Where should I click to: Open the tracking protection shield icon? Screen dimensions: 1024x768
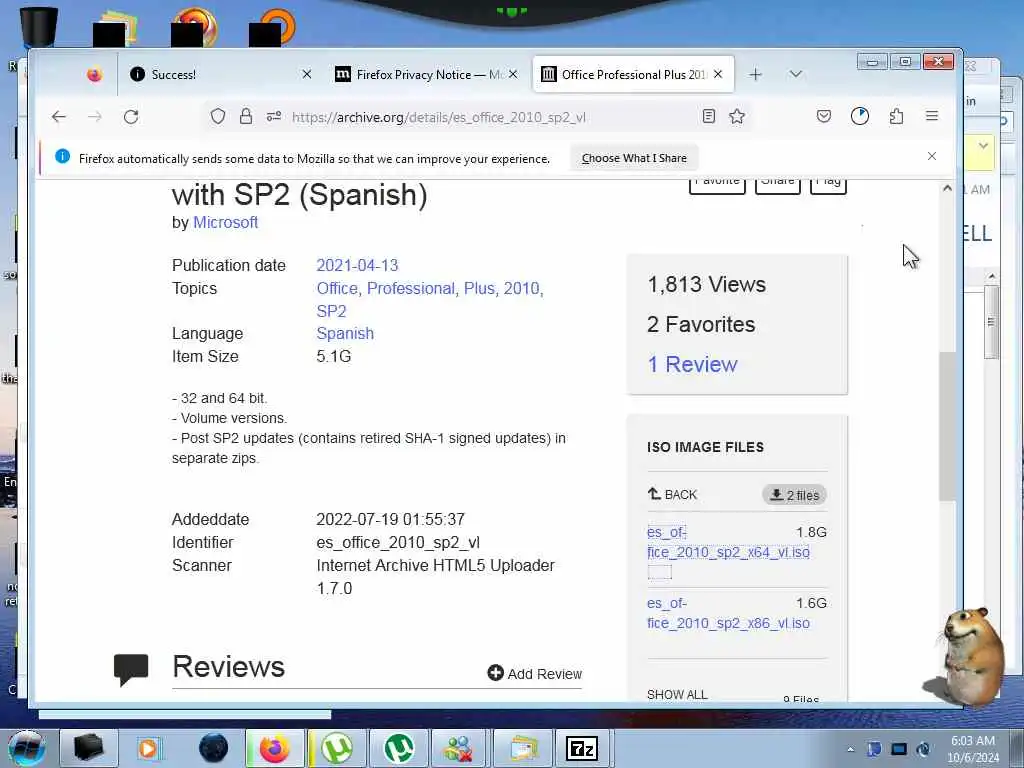click(x=218, y=117)
